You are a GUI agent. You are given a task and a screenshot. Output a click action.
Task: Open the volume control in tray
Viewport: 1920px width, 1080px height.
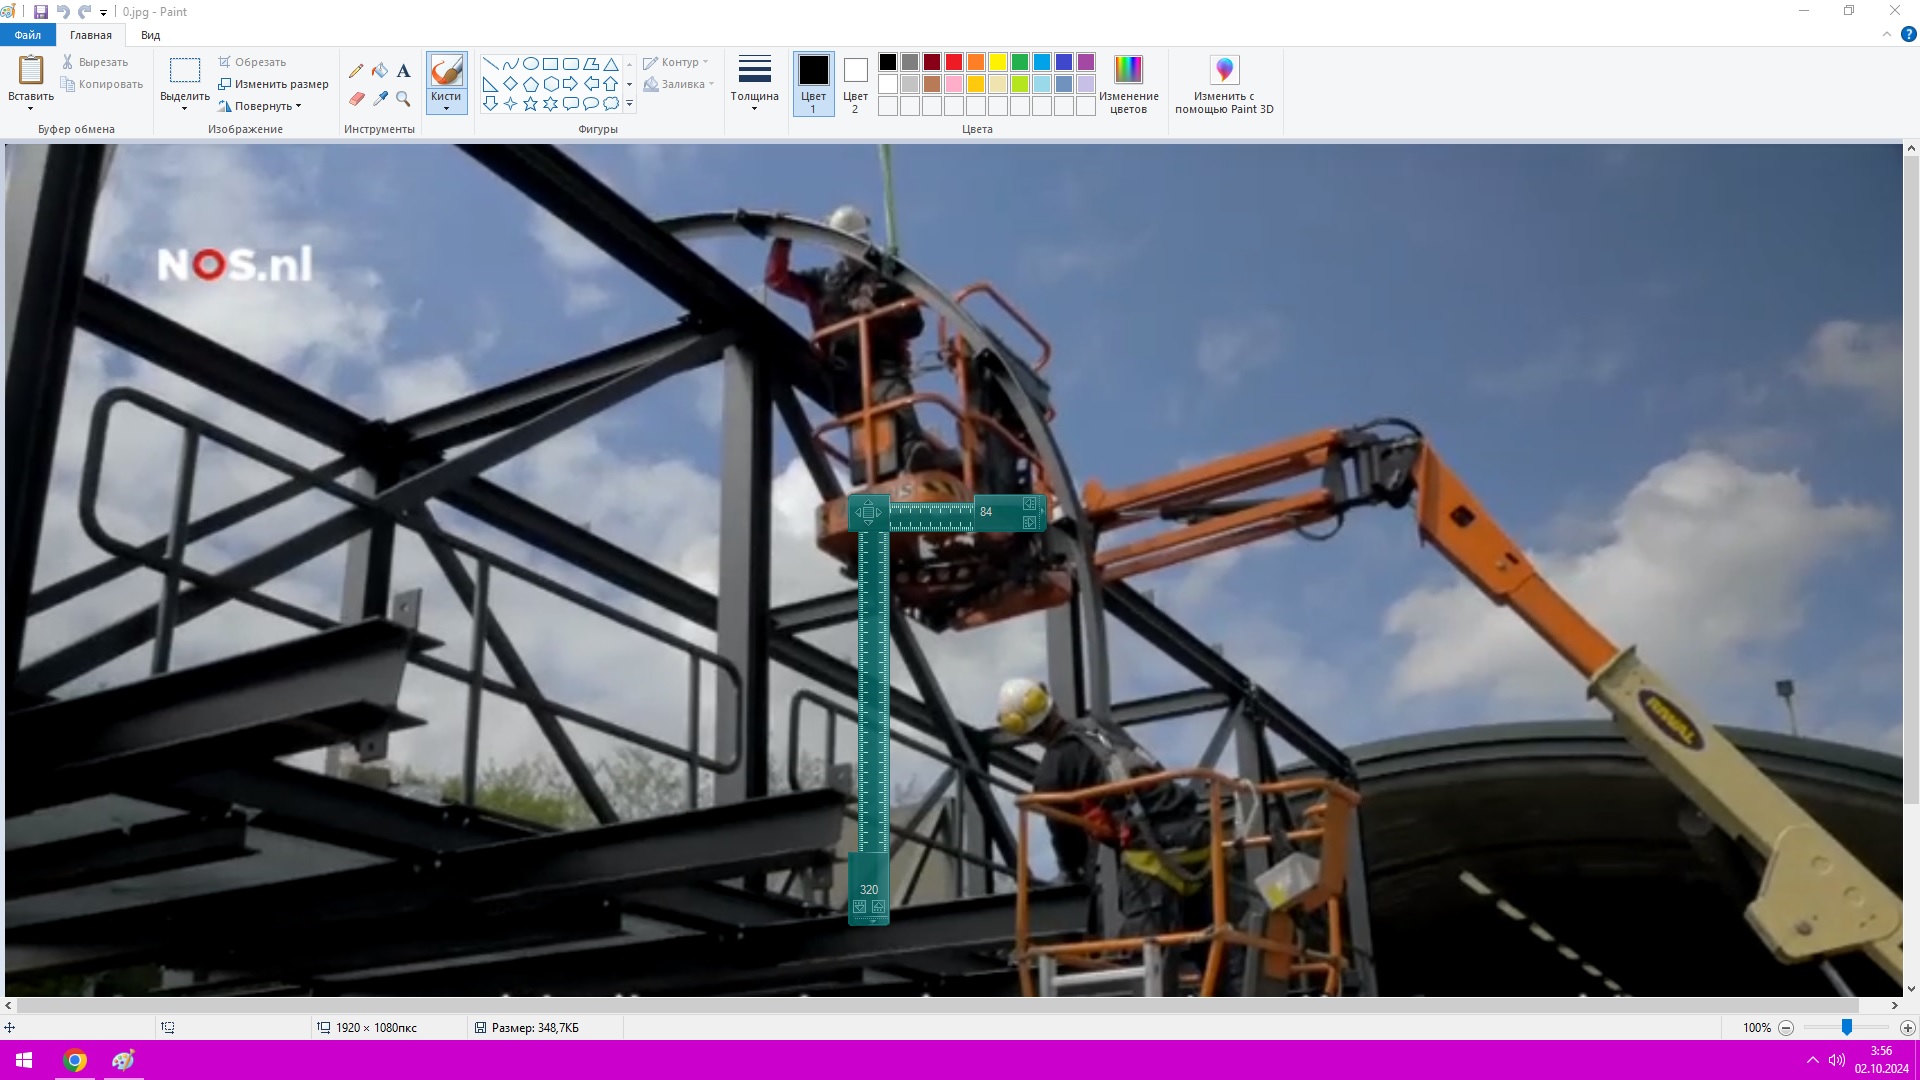(x=1836, y=1060)
